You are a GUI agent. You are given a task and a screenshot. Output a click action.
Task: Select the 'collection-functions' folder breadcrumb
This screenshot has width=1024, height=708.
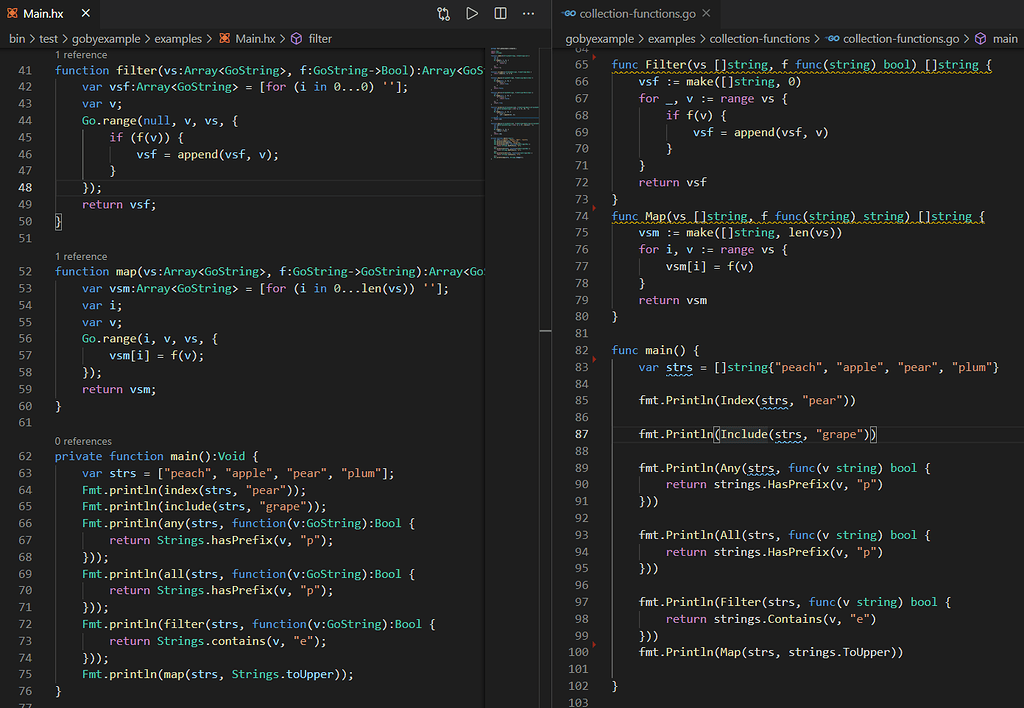[x=760, y=39]
